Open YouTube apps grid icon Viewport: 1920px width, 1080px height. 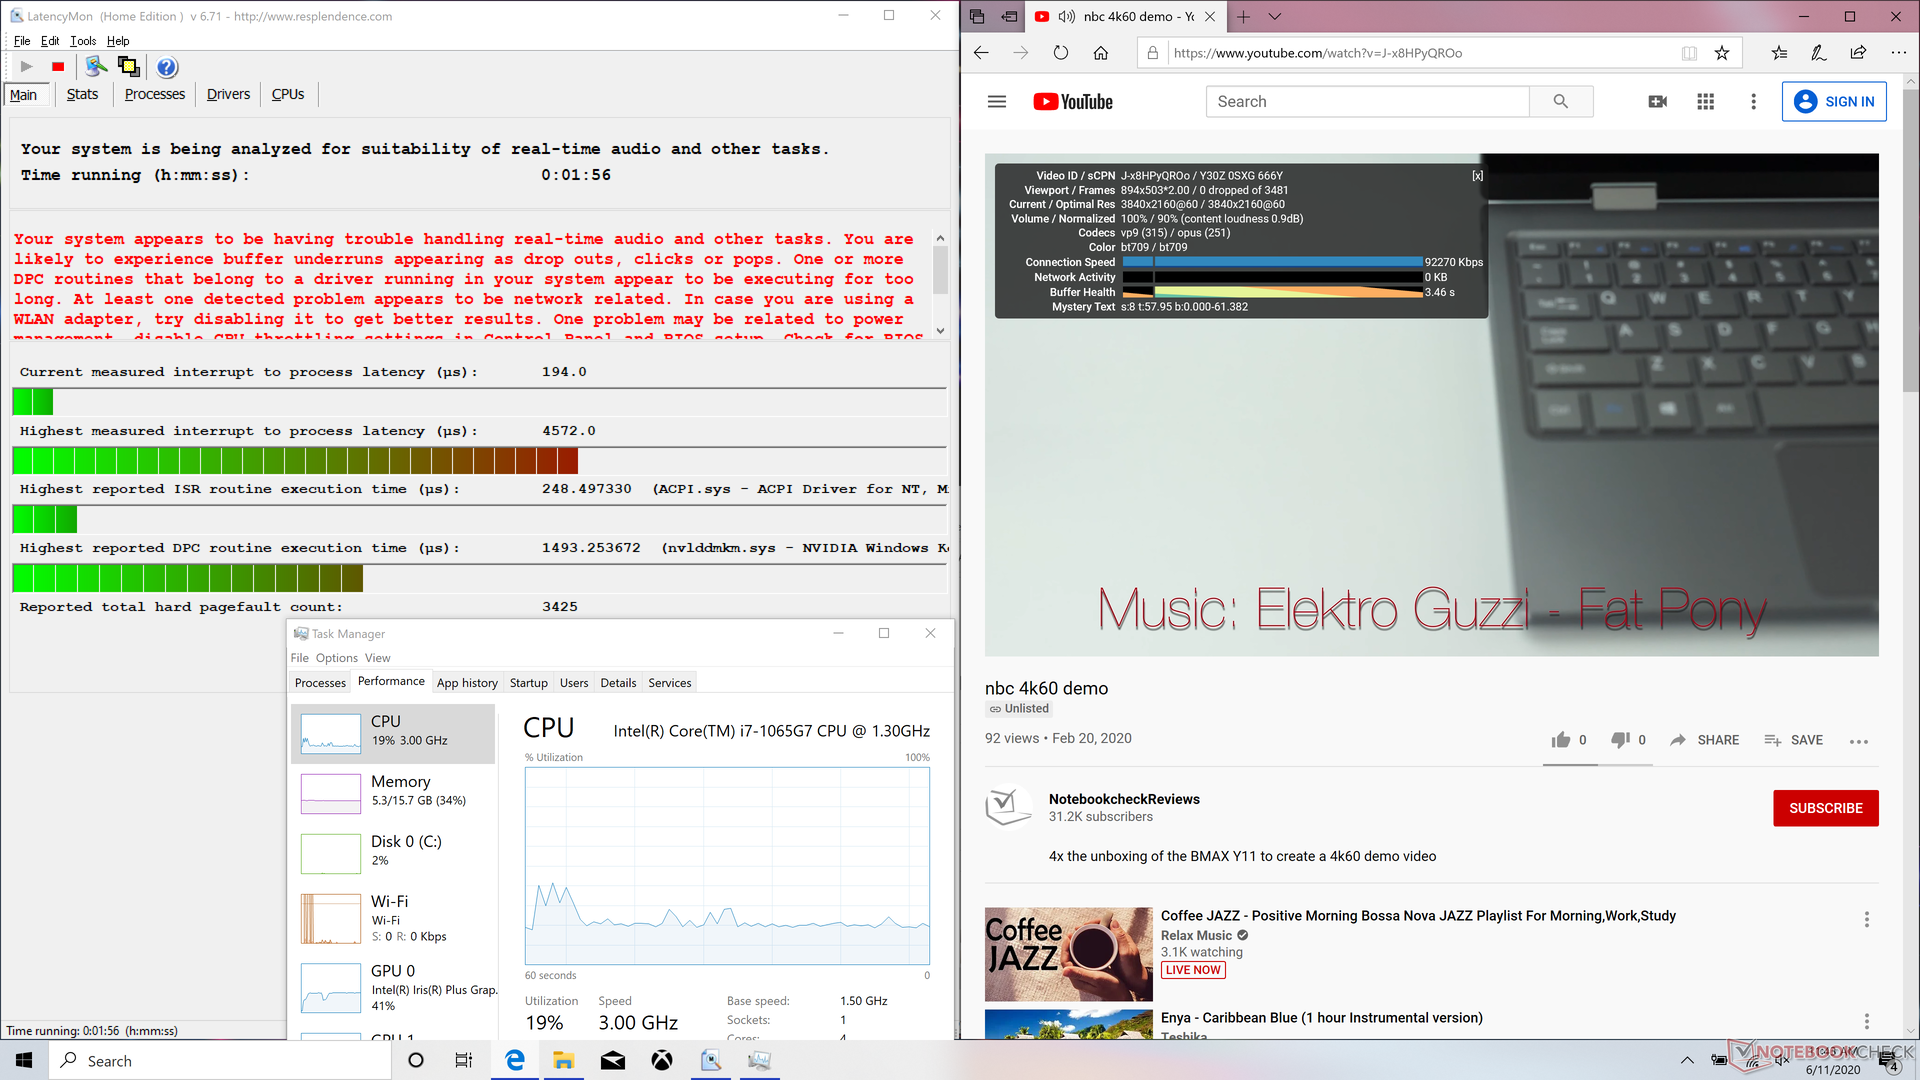click(1705, 102)
